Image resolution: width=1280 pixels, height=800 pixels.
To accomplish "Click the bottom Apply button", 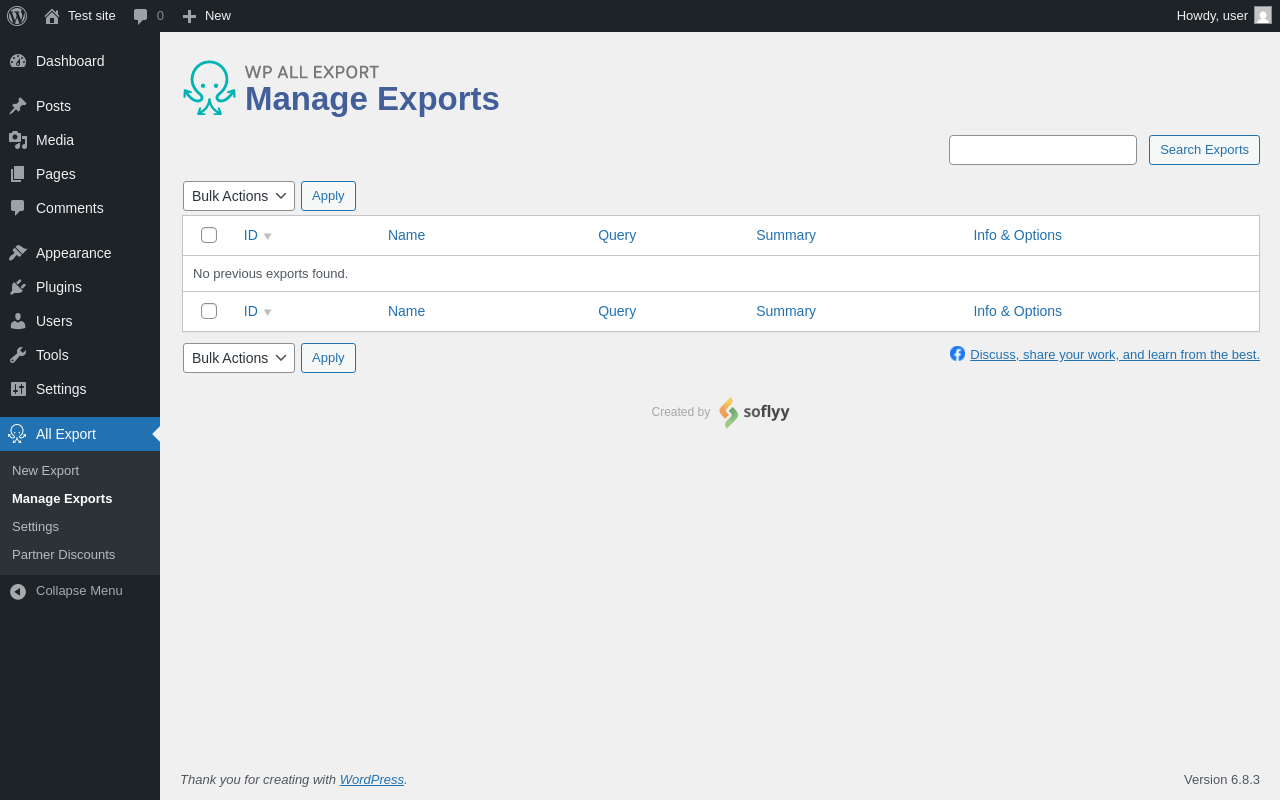I will click(x=328, y=358).
